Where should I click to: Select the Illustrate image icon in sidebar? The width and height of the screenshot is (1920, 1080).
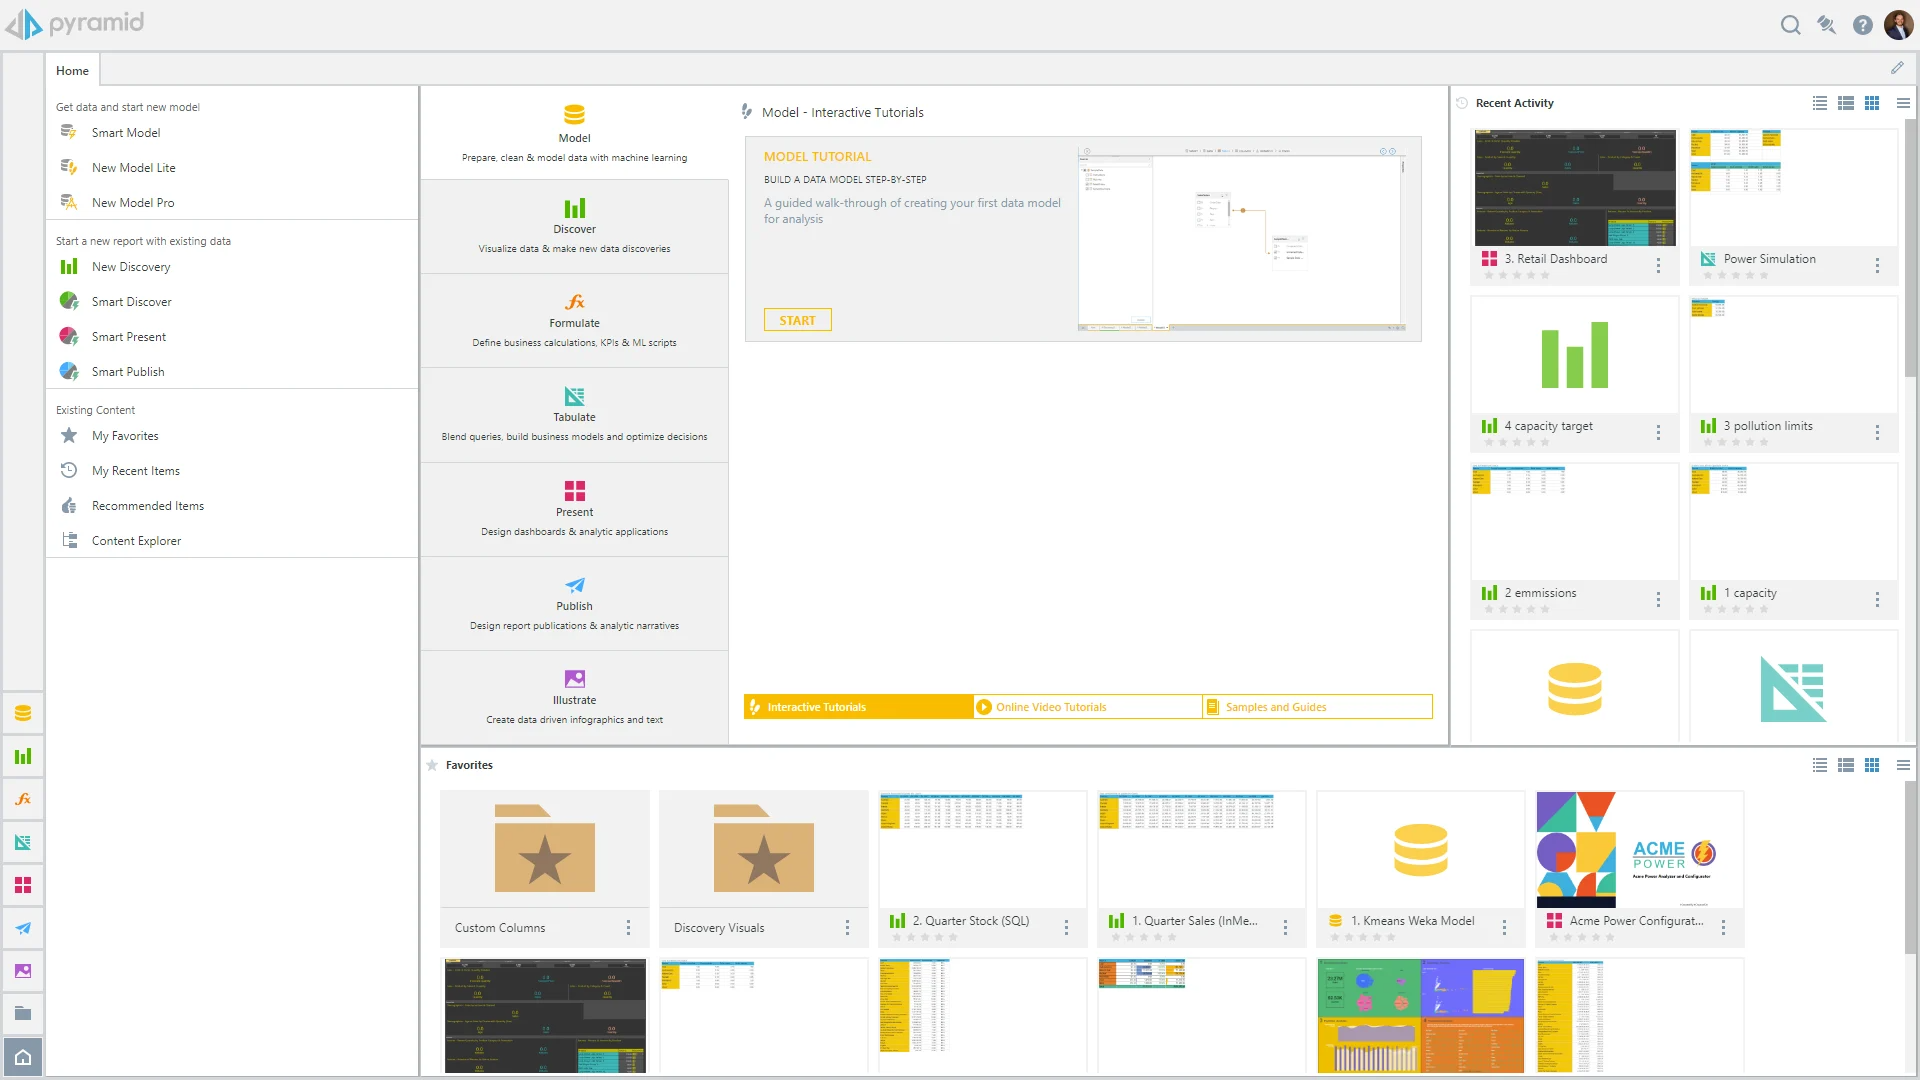click(x=23, y=970)
